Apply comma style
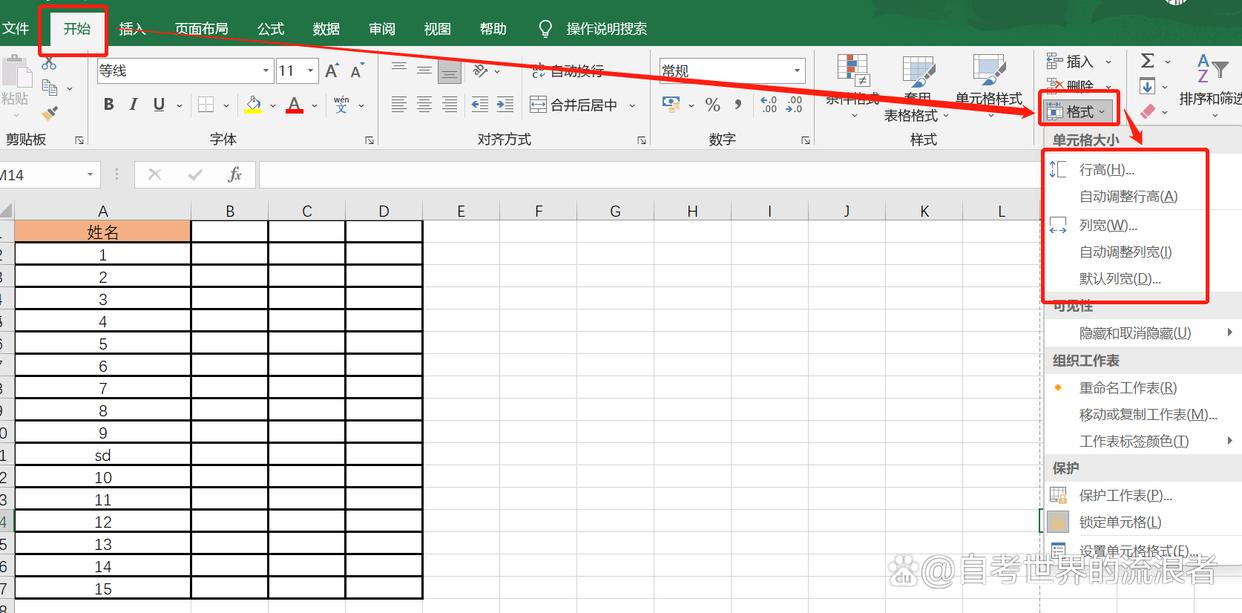 pyautogui.click(x=740, y=104)
